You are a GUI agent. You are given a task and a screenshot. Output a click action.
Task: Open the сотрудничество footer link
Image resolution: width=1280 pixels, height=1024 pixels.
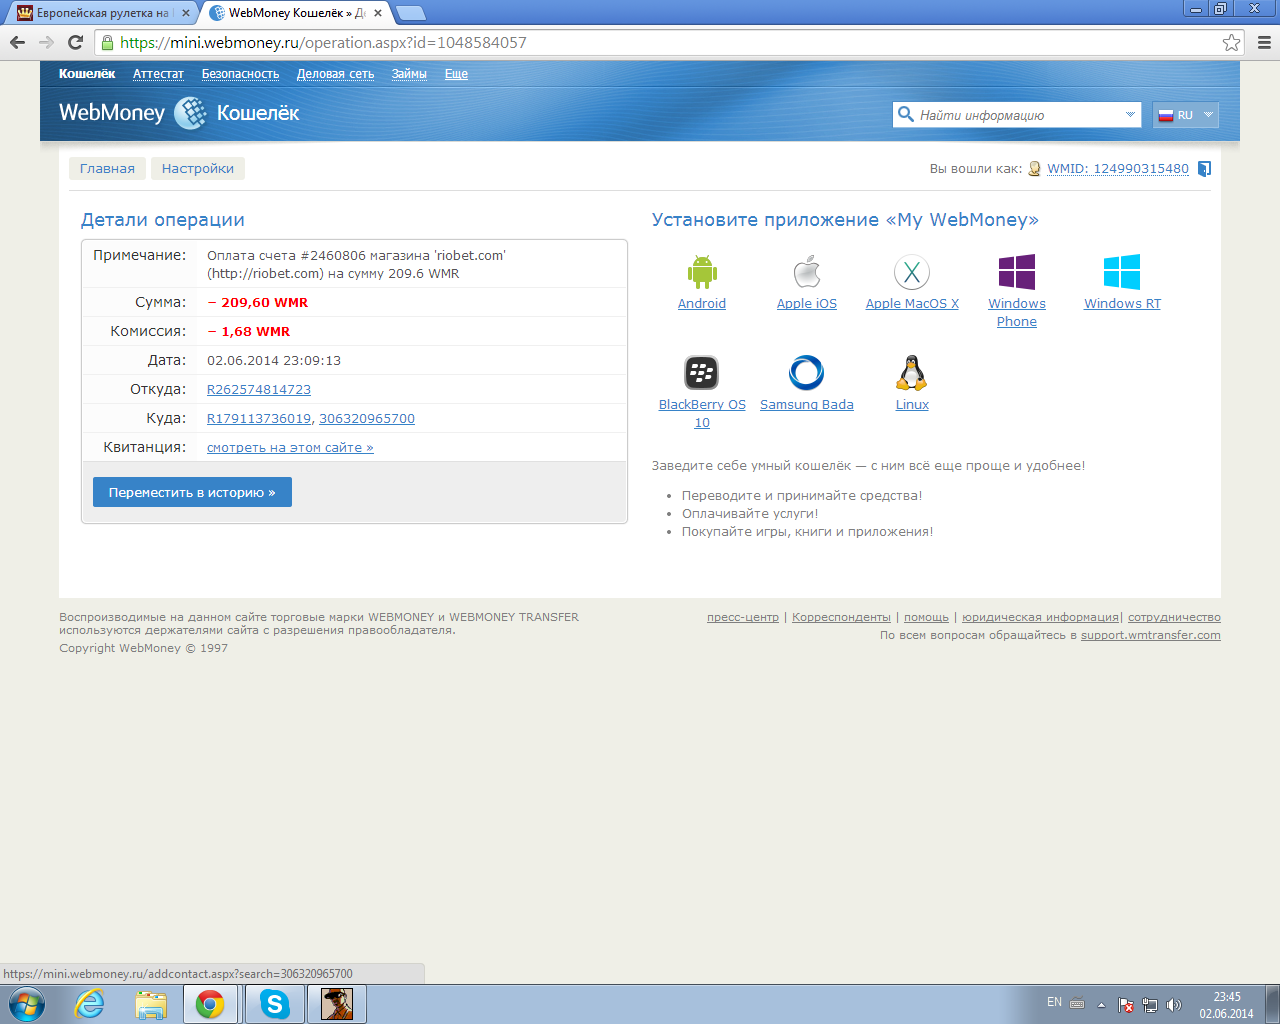click(x=1174, y=617)
